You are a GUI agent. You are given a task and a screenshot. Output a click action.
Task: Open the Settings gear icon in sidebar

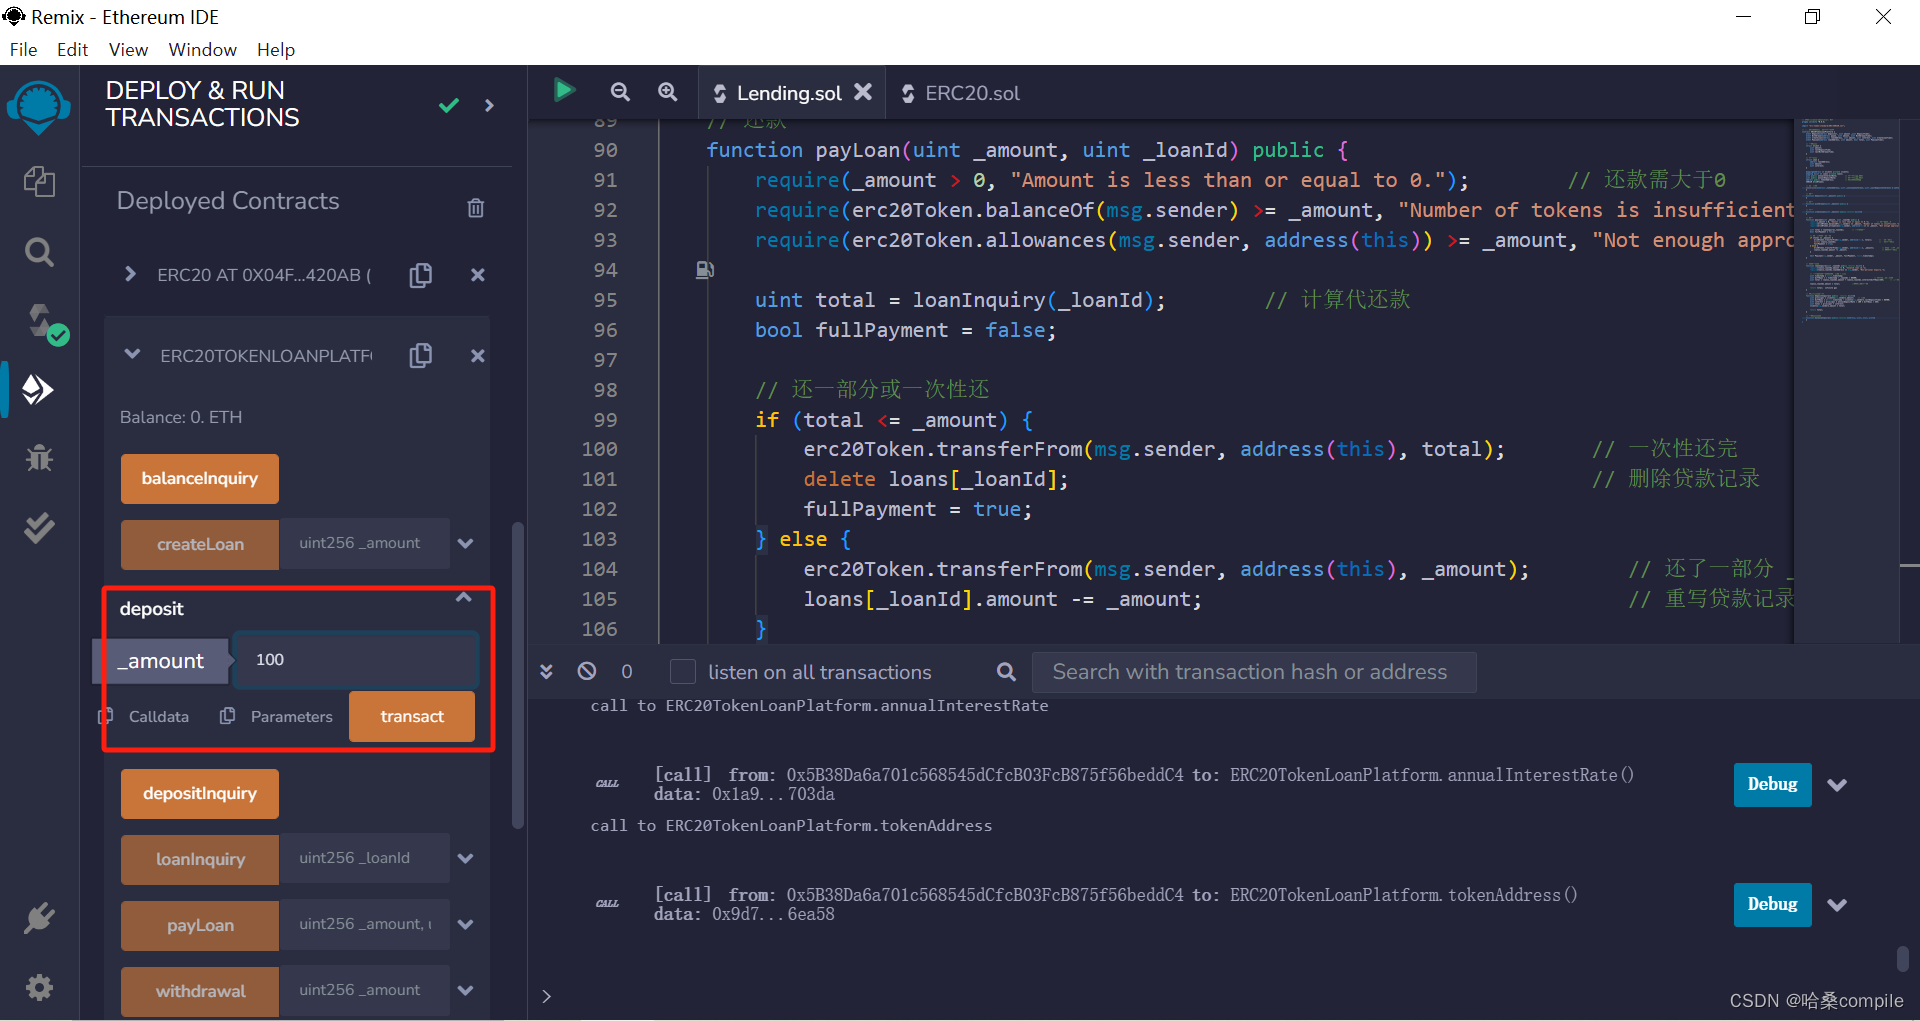click(x=39, y=988)
